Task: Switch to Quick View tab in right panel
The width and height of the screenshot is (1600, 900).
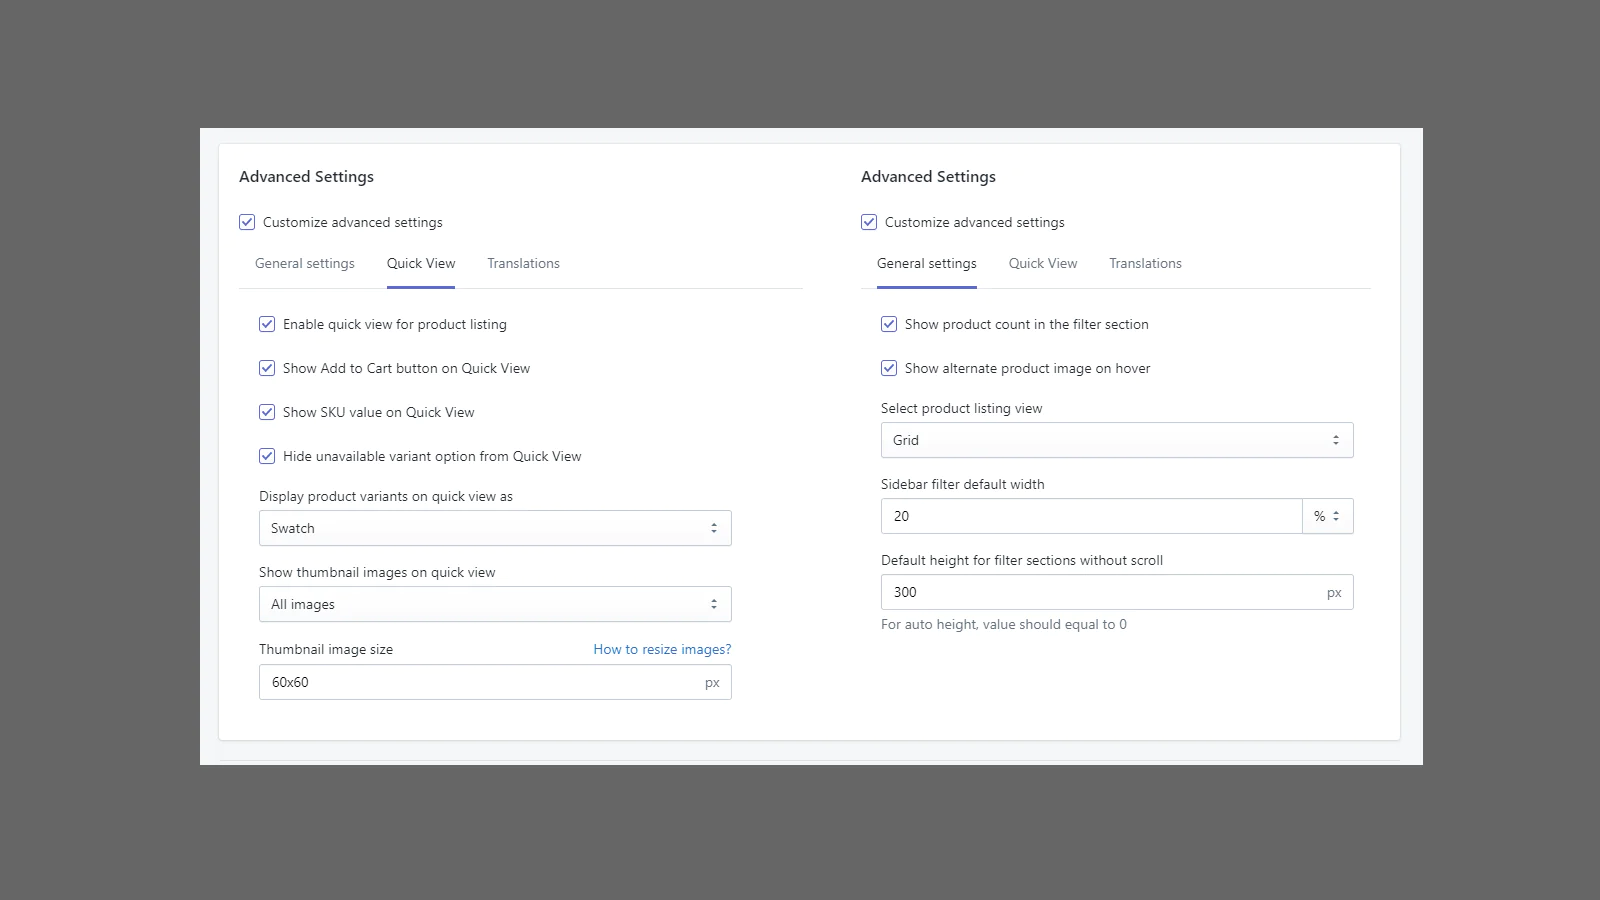Action: coord(1043,263)
